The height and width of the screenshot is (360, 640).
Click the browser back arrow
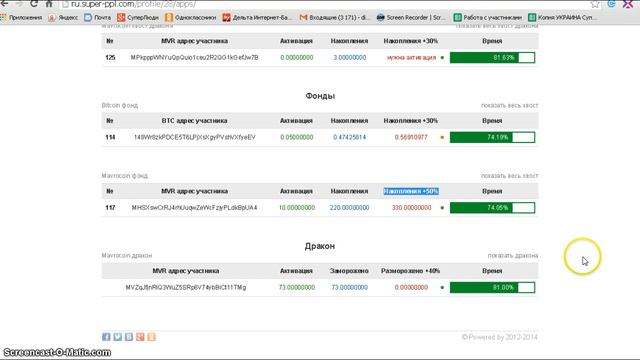click(x=5, y=4)
